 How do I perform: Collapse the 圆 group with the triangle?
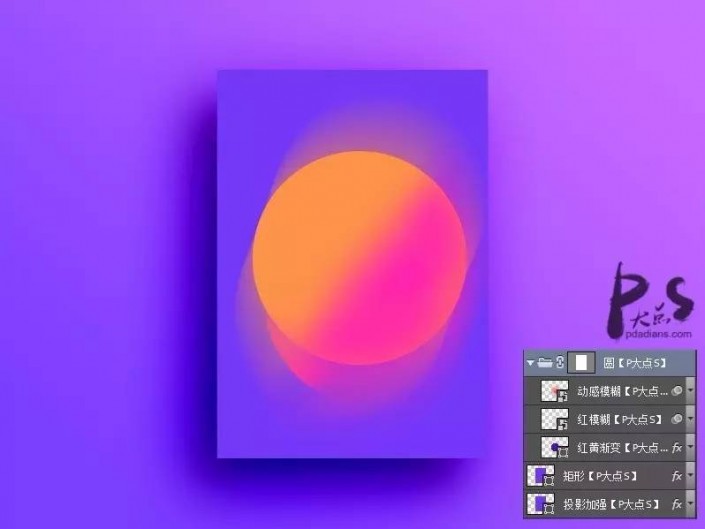[531, 362]
